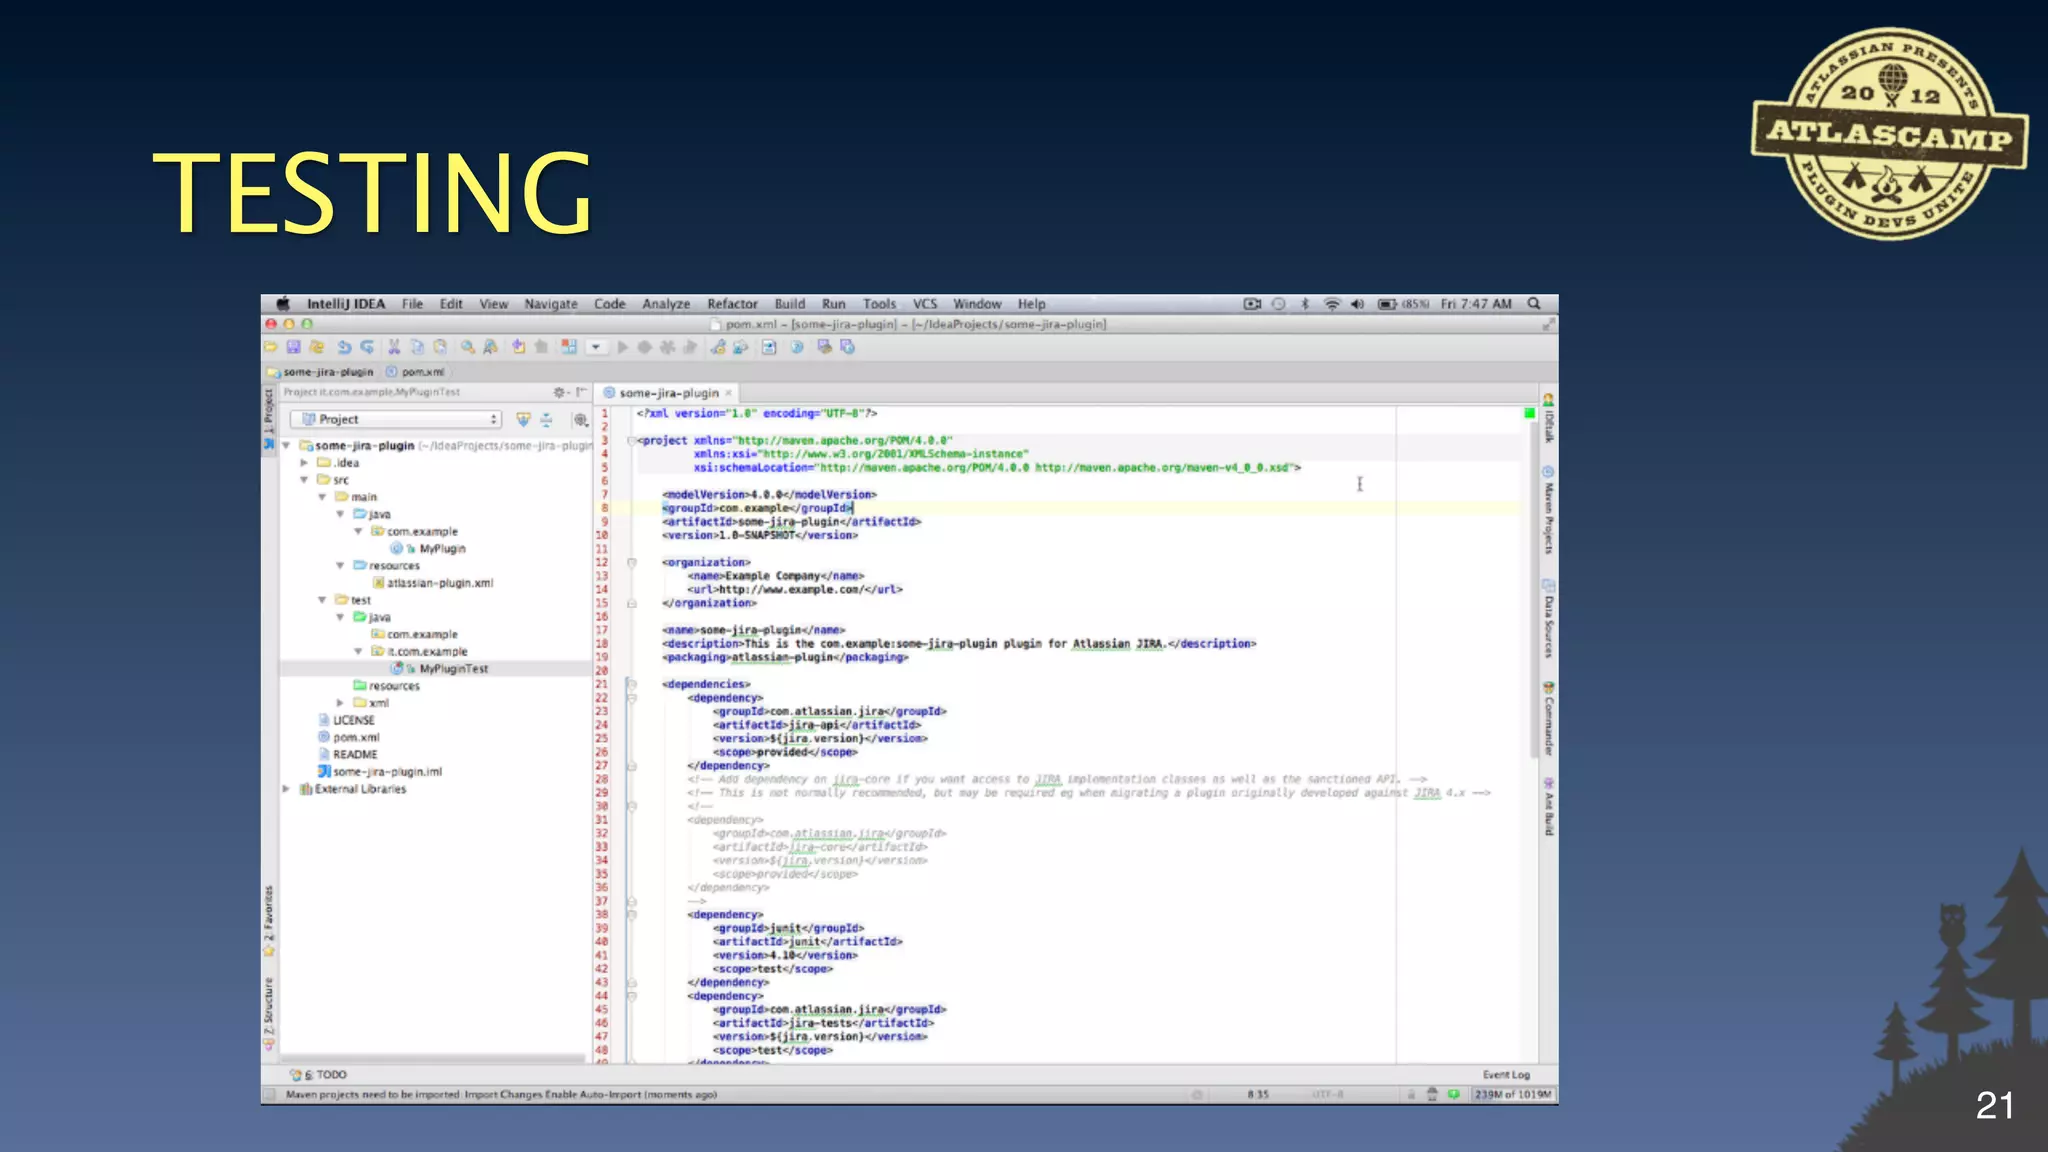Expand the .idea folder node

[x=304, y=463]
